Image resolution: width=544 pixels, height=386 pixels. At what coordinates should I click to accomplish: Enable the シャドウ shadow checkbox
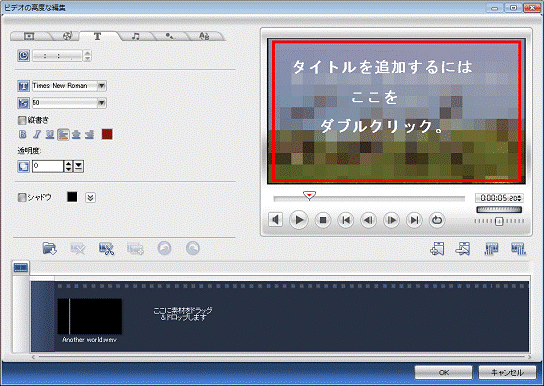pos(22,197)
